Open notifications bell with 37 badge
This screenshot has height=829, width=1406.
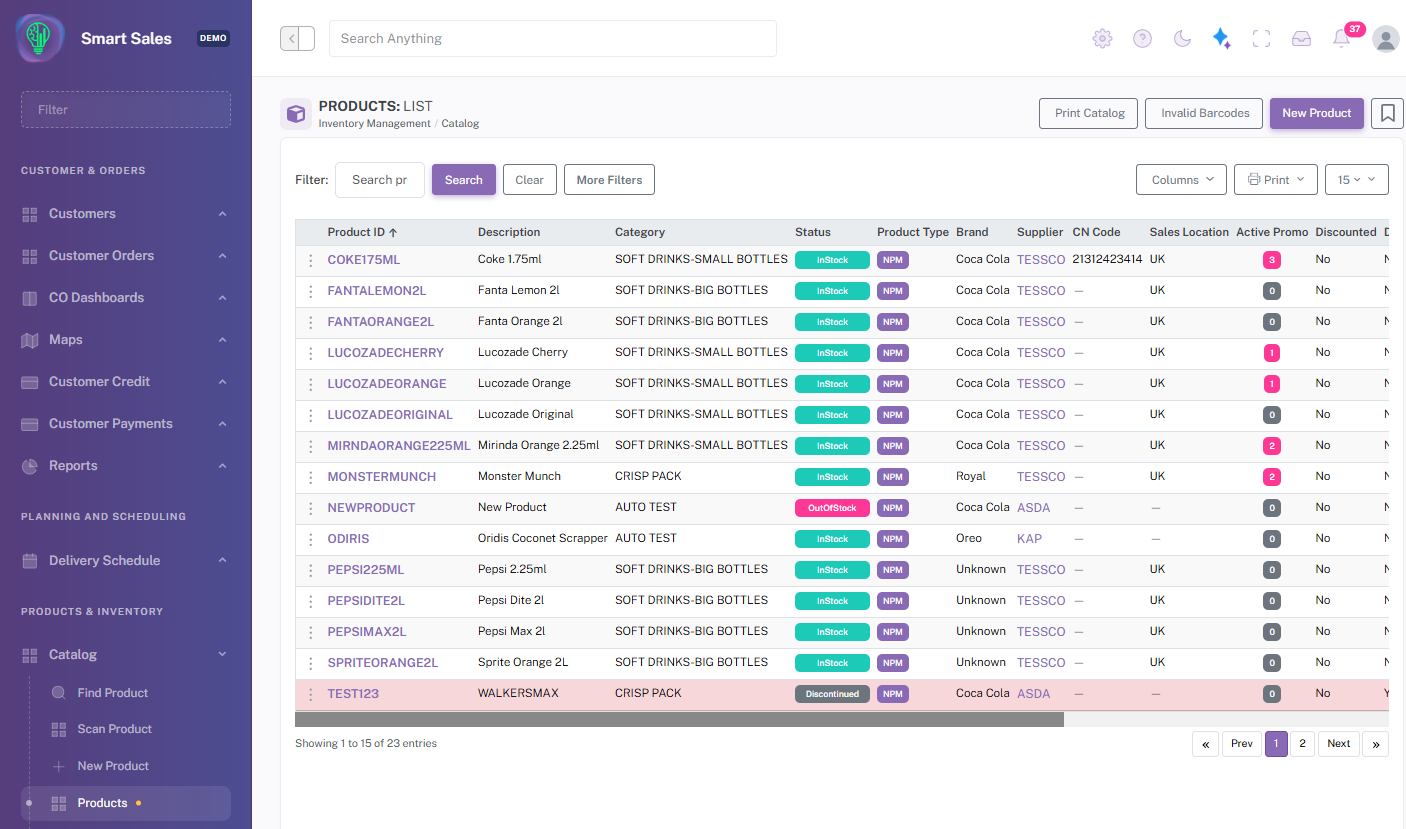(1342, 38)
